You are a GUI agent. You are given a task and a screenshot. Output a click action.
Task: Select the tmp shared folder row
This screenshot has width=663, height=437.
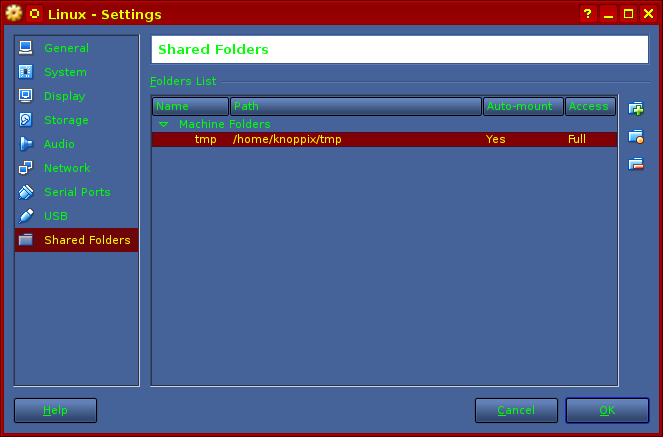[x=384, y=139]
